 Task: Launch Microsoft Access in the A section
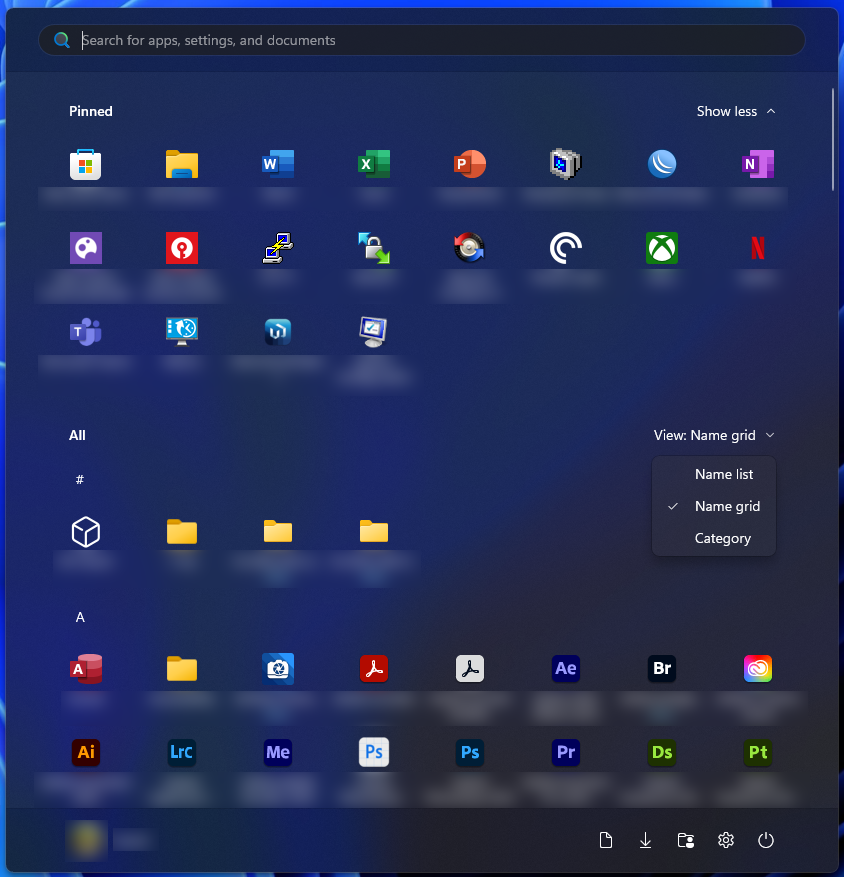tap(86, 668)
